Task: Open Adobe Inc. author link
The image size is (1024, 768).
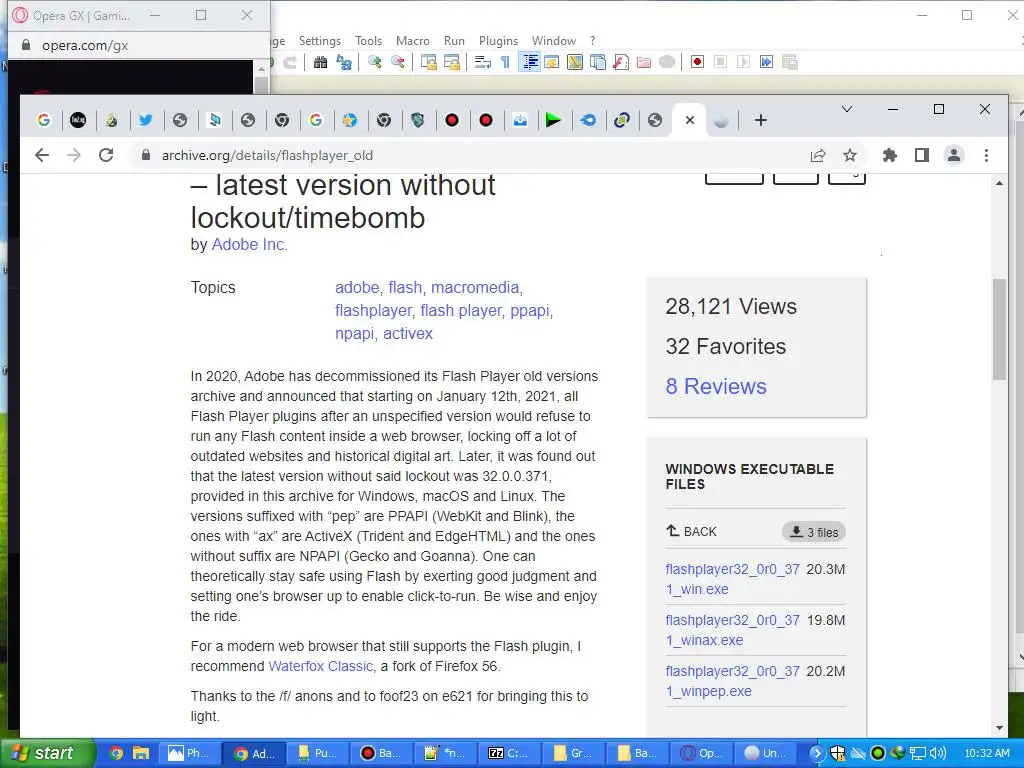Action: tap(249, 244)
